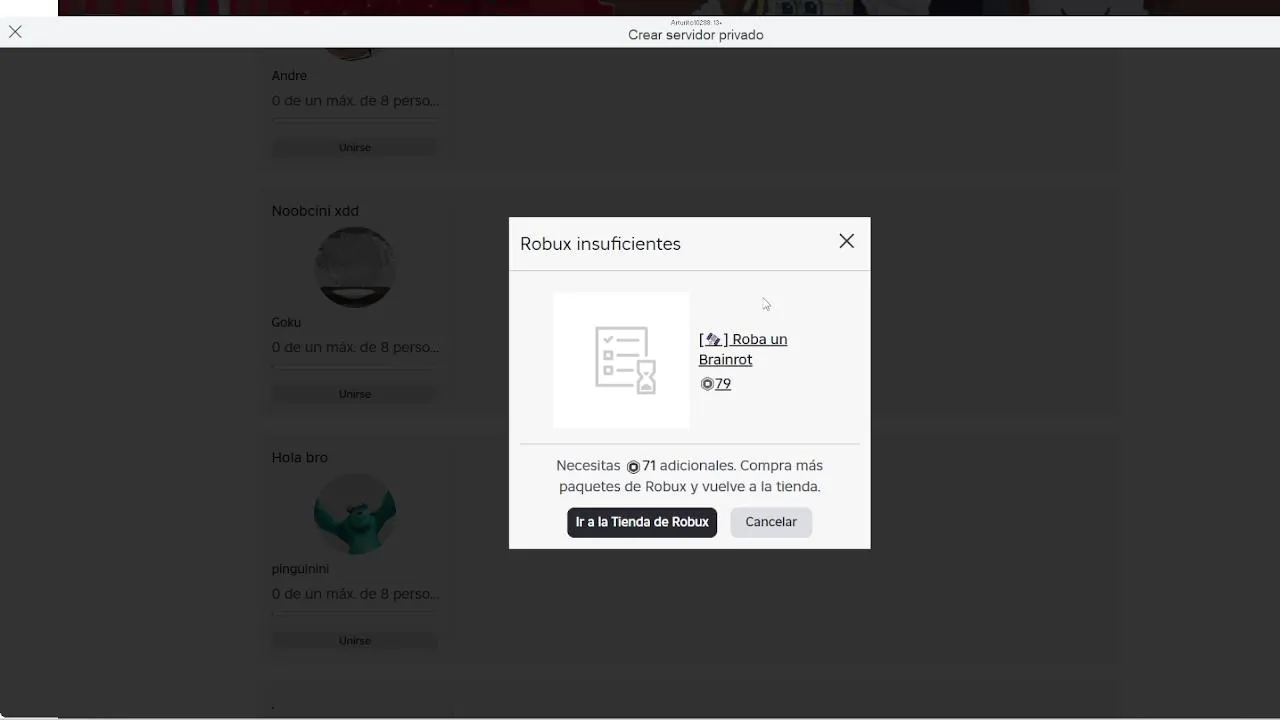The width and height of the screenshot is (1280, 720).
Task: Join the Noobcini xdd server with Unirse
Action: tap(355, 394)
